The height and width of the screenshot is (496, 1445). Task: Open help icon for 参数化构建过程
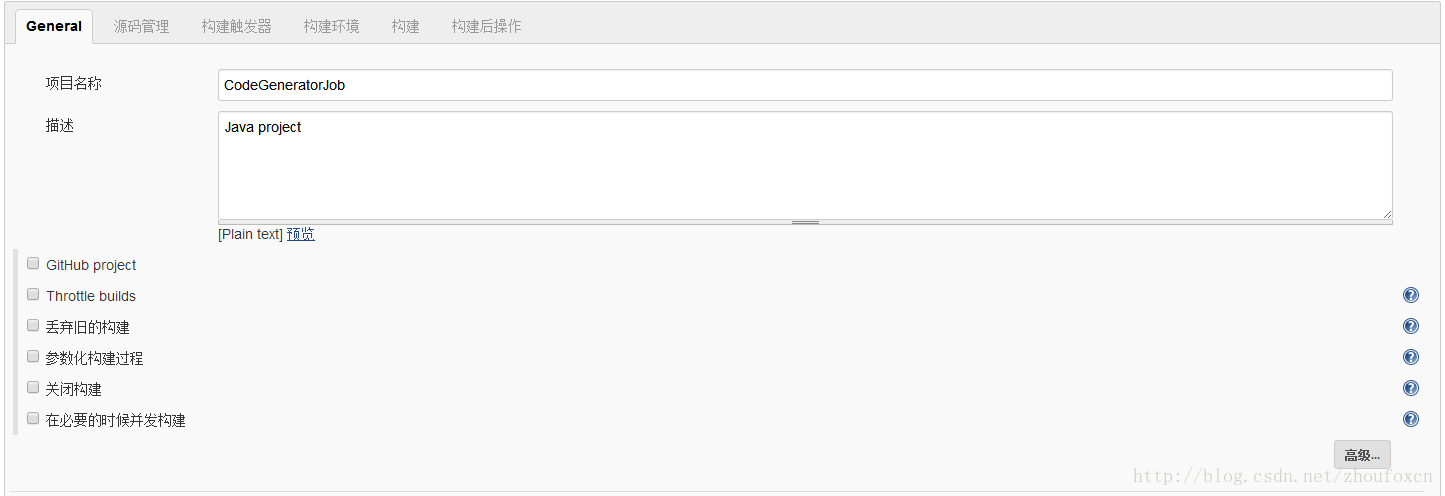coord(1411,357)
